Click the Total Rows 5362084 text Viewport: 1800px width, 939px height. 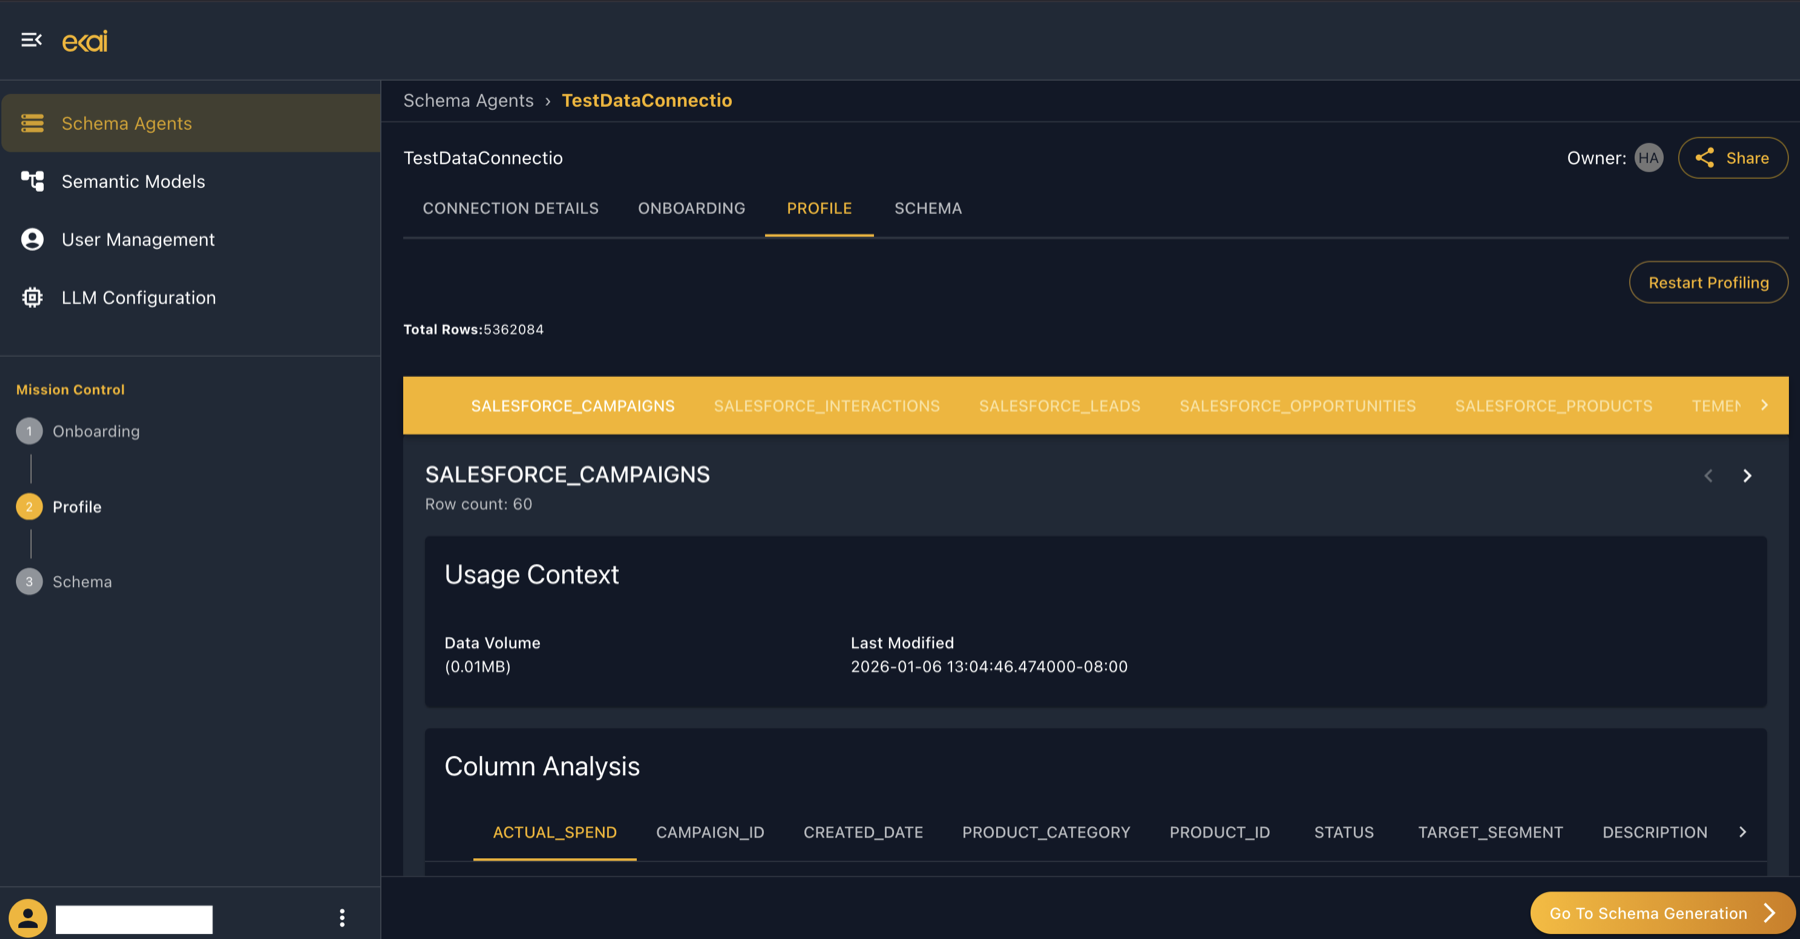tap(473, 329)
